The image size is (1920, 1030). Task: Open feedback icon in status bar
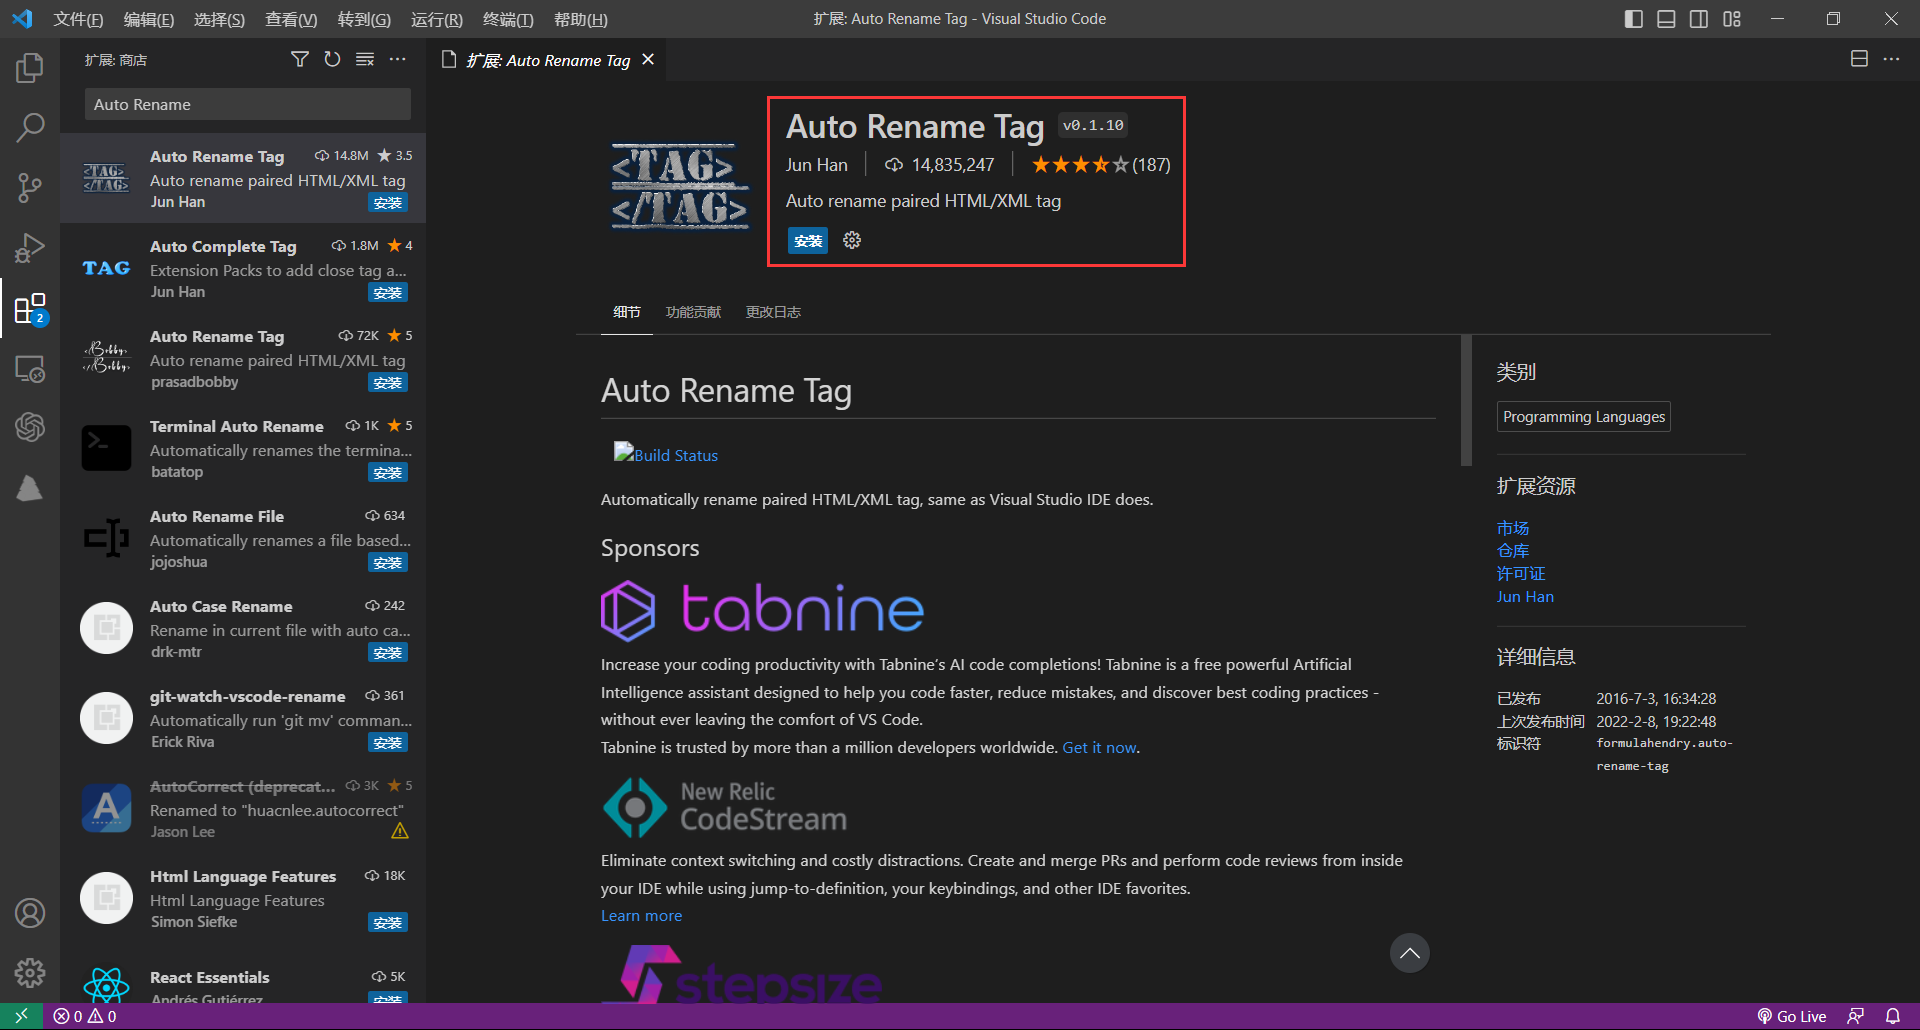point(1856,1016)
